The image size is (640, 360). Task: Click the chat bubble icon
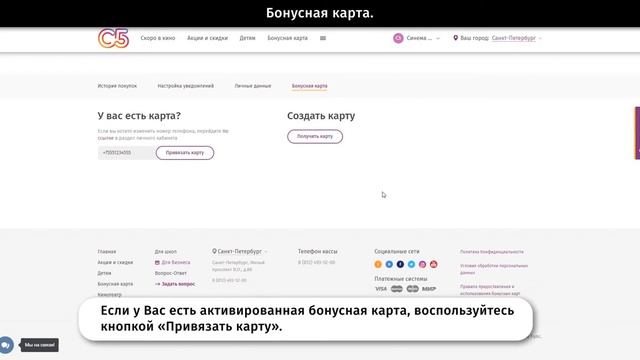[7, 345]
